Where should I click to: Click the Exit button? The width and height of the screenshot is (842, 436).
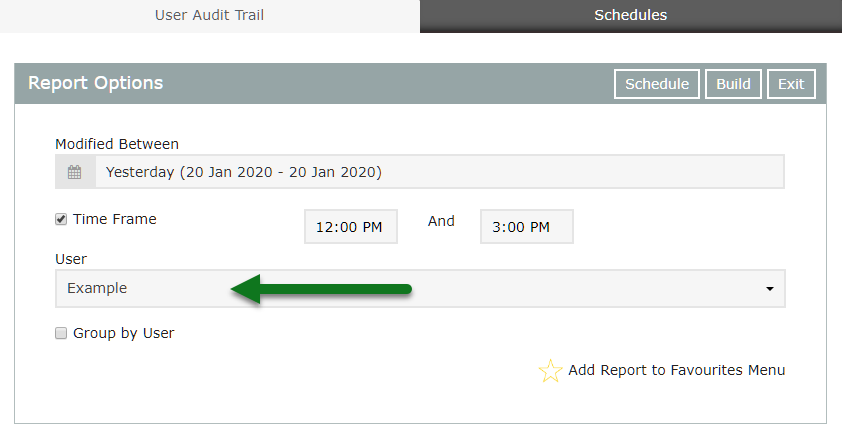pos(791,84)
